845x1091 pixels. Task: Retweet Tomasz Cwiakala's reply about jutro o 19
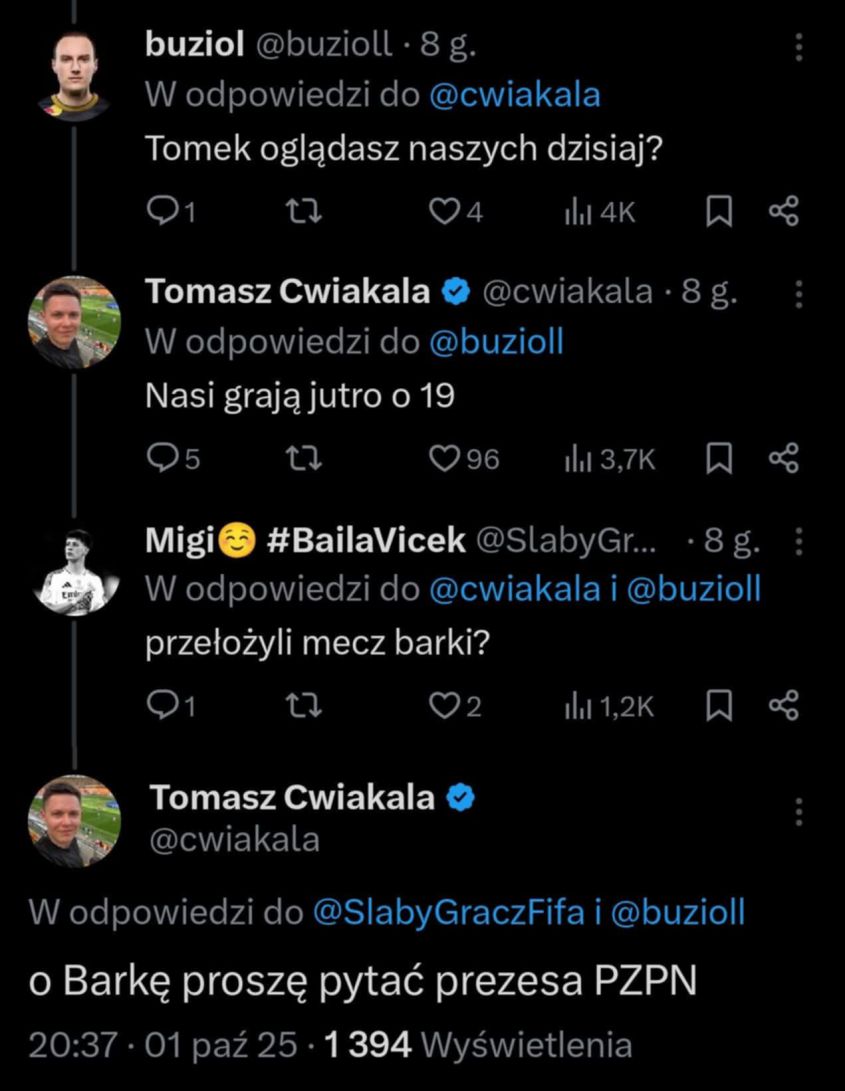click(x=304, y=461)
